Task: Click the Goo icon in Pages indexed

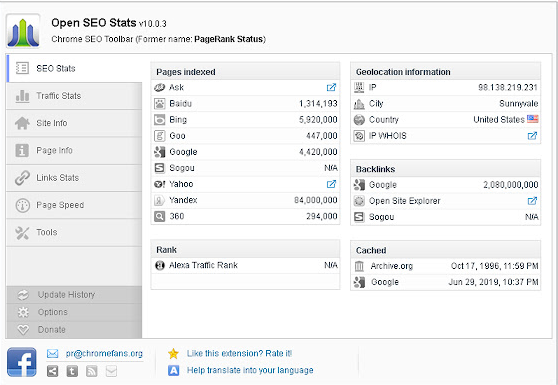Action: (159, 136)
